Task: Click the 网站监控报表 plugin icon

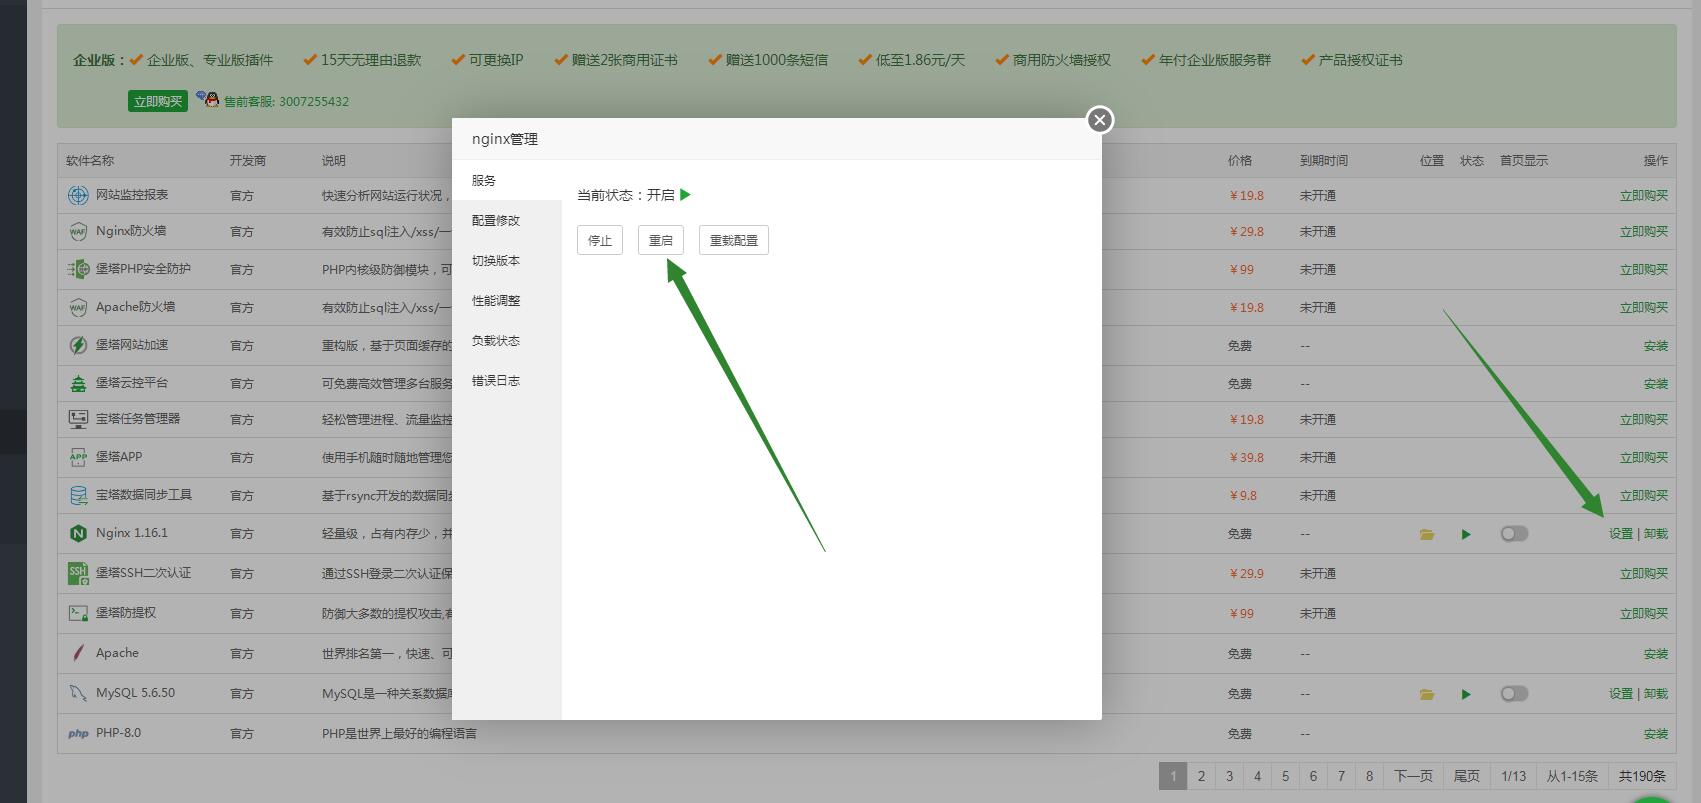Action: 78,195
